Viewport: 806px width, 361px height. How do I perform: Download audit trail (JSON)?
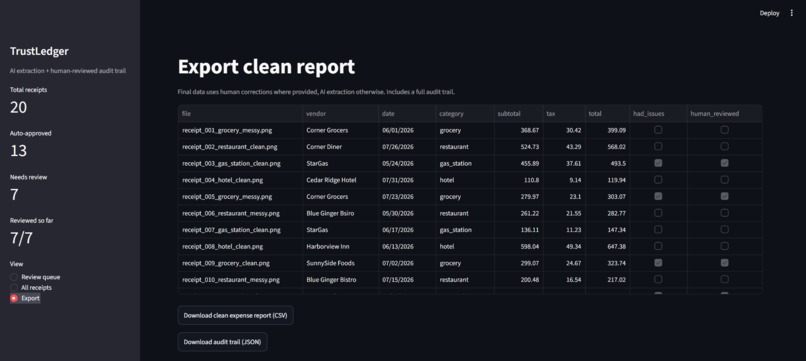[x=223, y=341]
